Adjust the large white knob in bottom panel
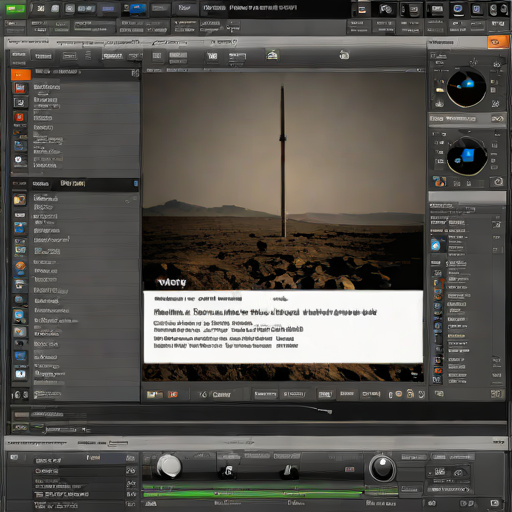 pyautogui.click(x=169, y=466)
